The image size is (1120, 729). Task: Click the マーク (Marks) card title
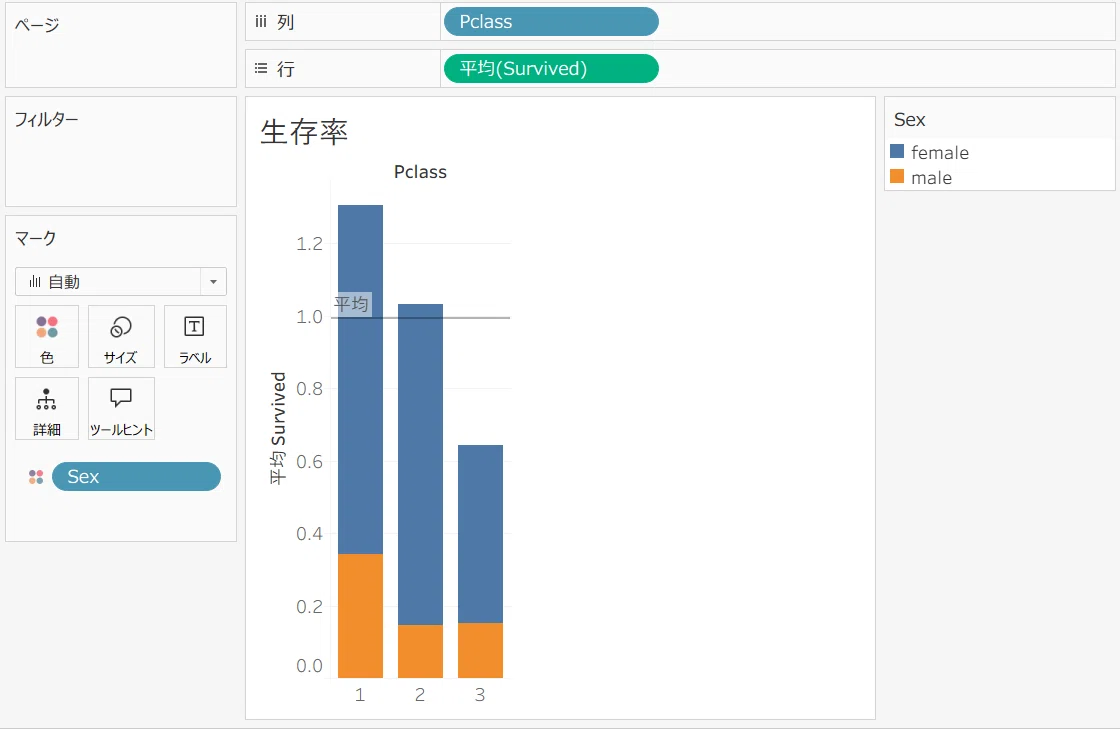click(x=36, y=238)
